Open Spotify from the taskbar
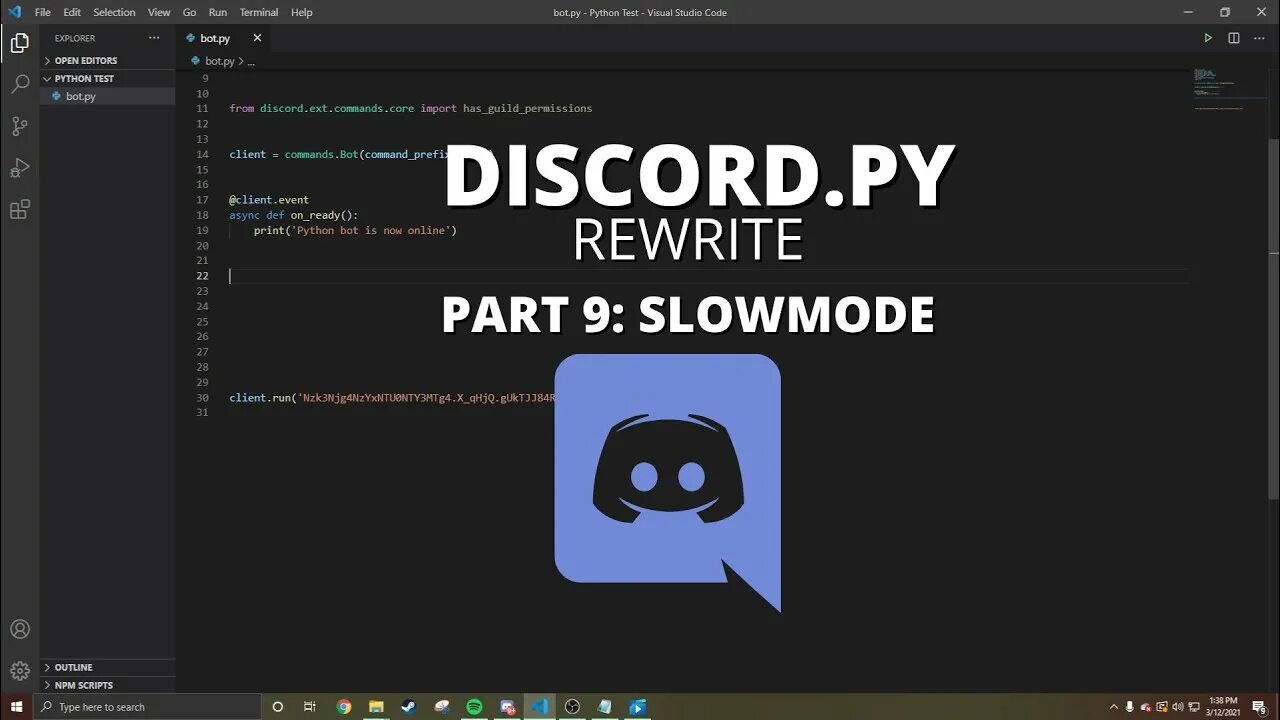This screenshot has height=720, width=1280. [x=474, y=707]
